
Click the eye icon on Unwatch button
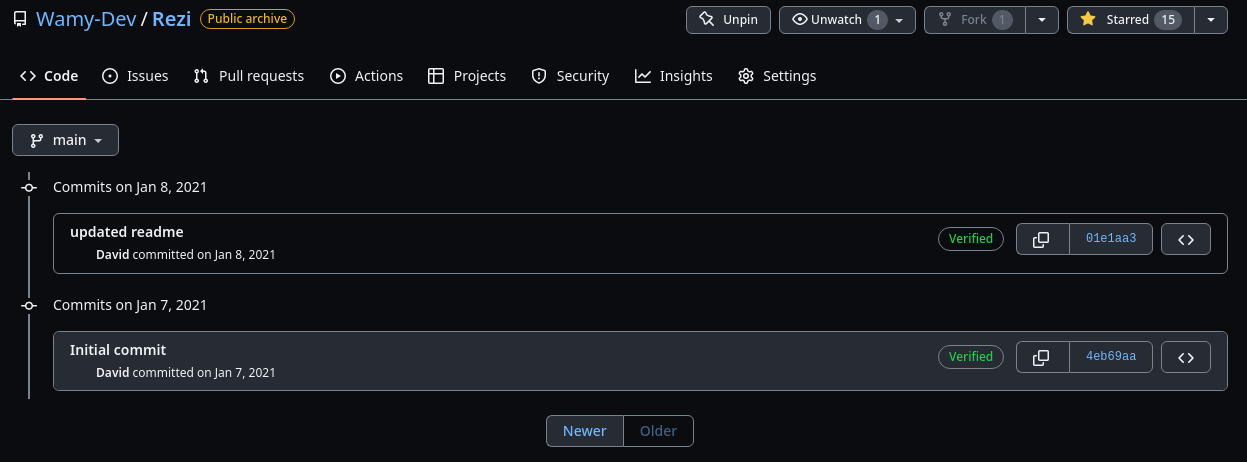pos(799,19)
